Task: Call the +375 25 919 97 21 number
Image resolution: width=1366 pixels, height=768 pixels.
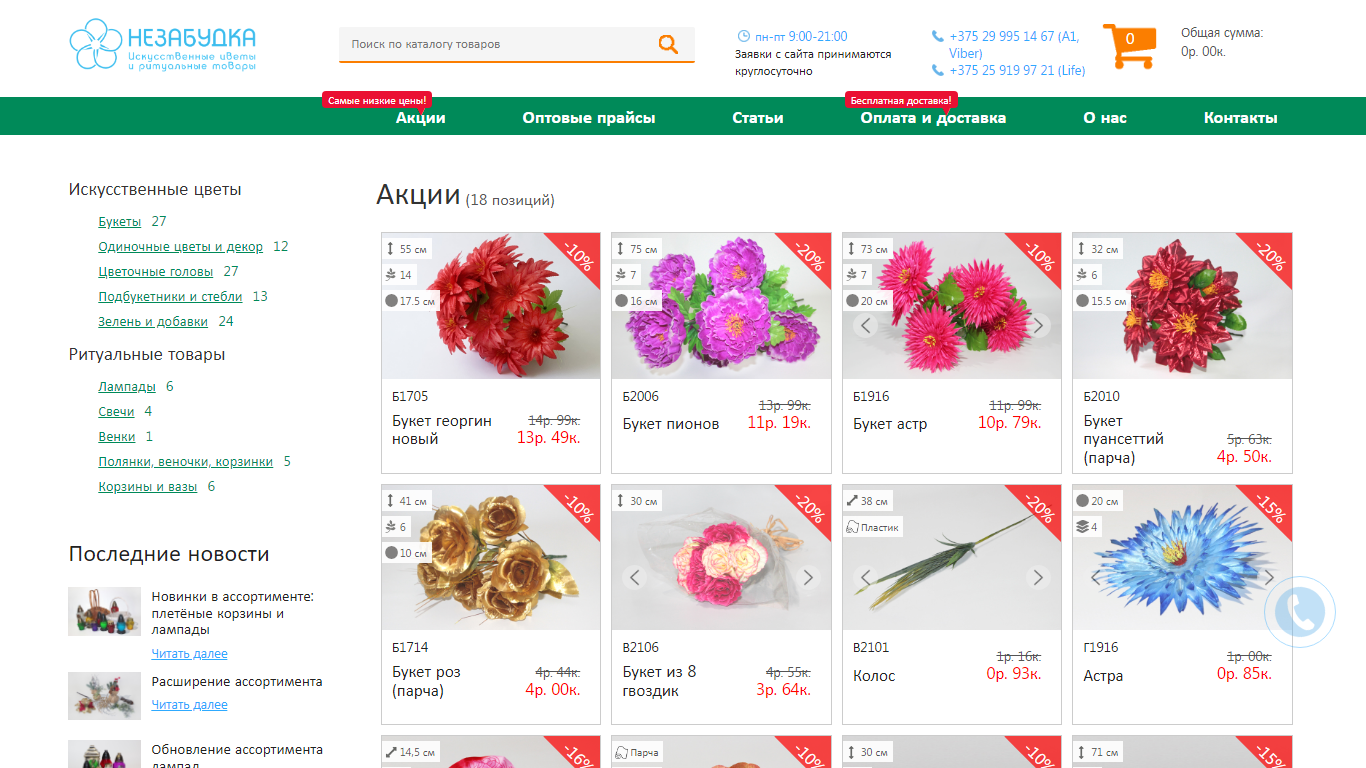Action: pos(1017,70)
